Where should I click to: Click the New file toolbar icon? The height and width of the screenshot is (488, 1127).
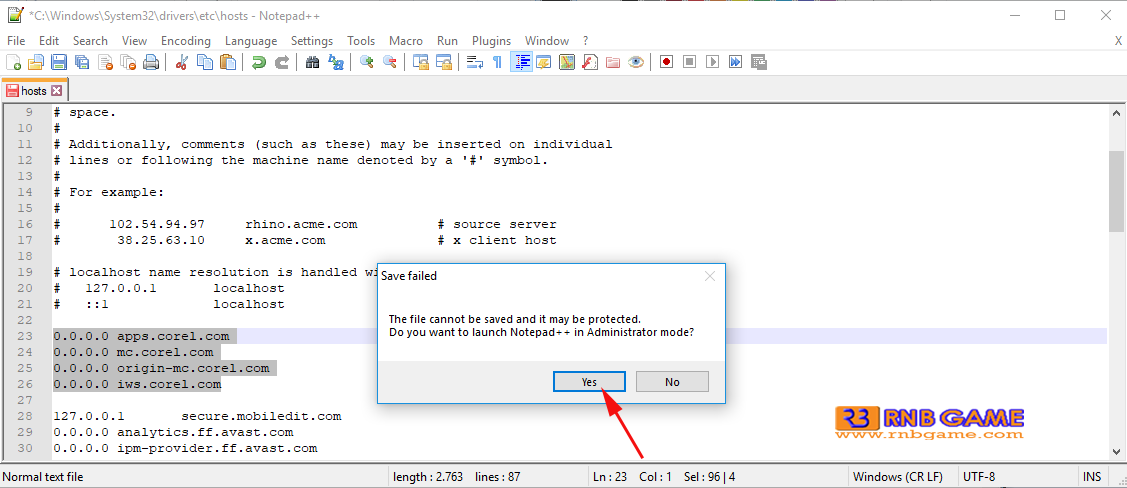14,63
